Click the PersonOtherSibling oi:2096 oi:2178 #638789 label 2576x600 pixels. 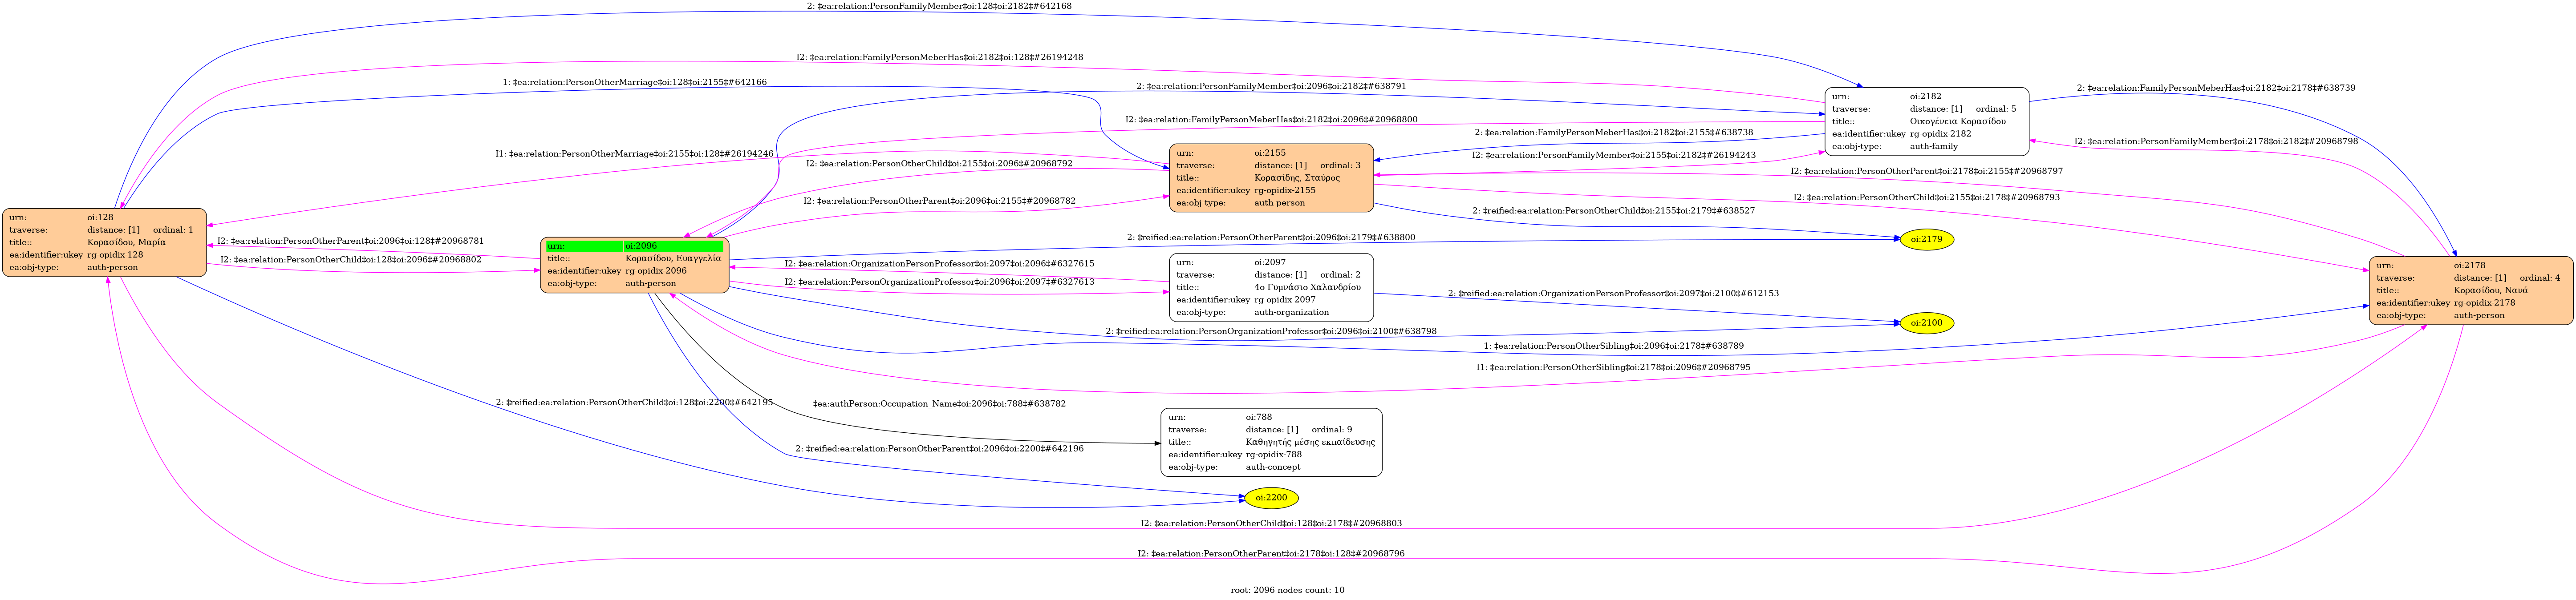1613,346
